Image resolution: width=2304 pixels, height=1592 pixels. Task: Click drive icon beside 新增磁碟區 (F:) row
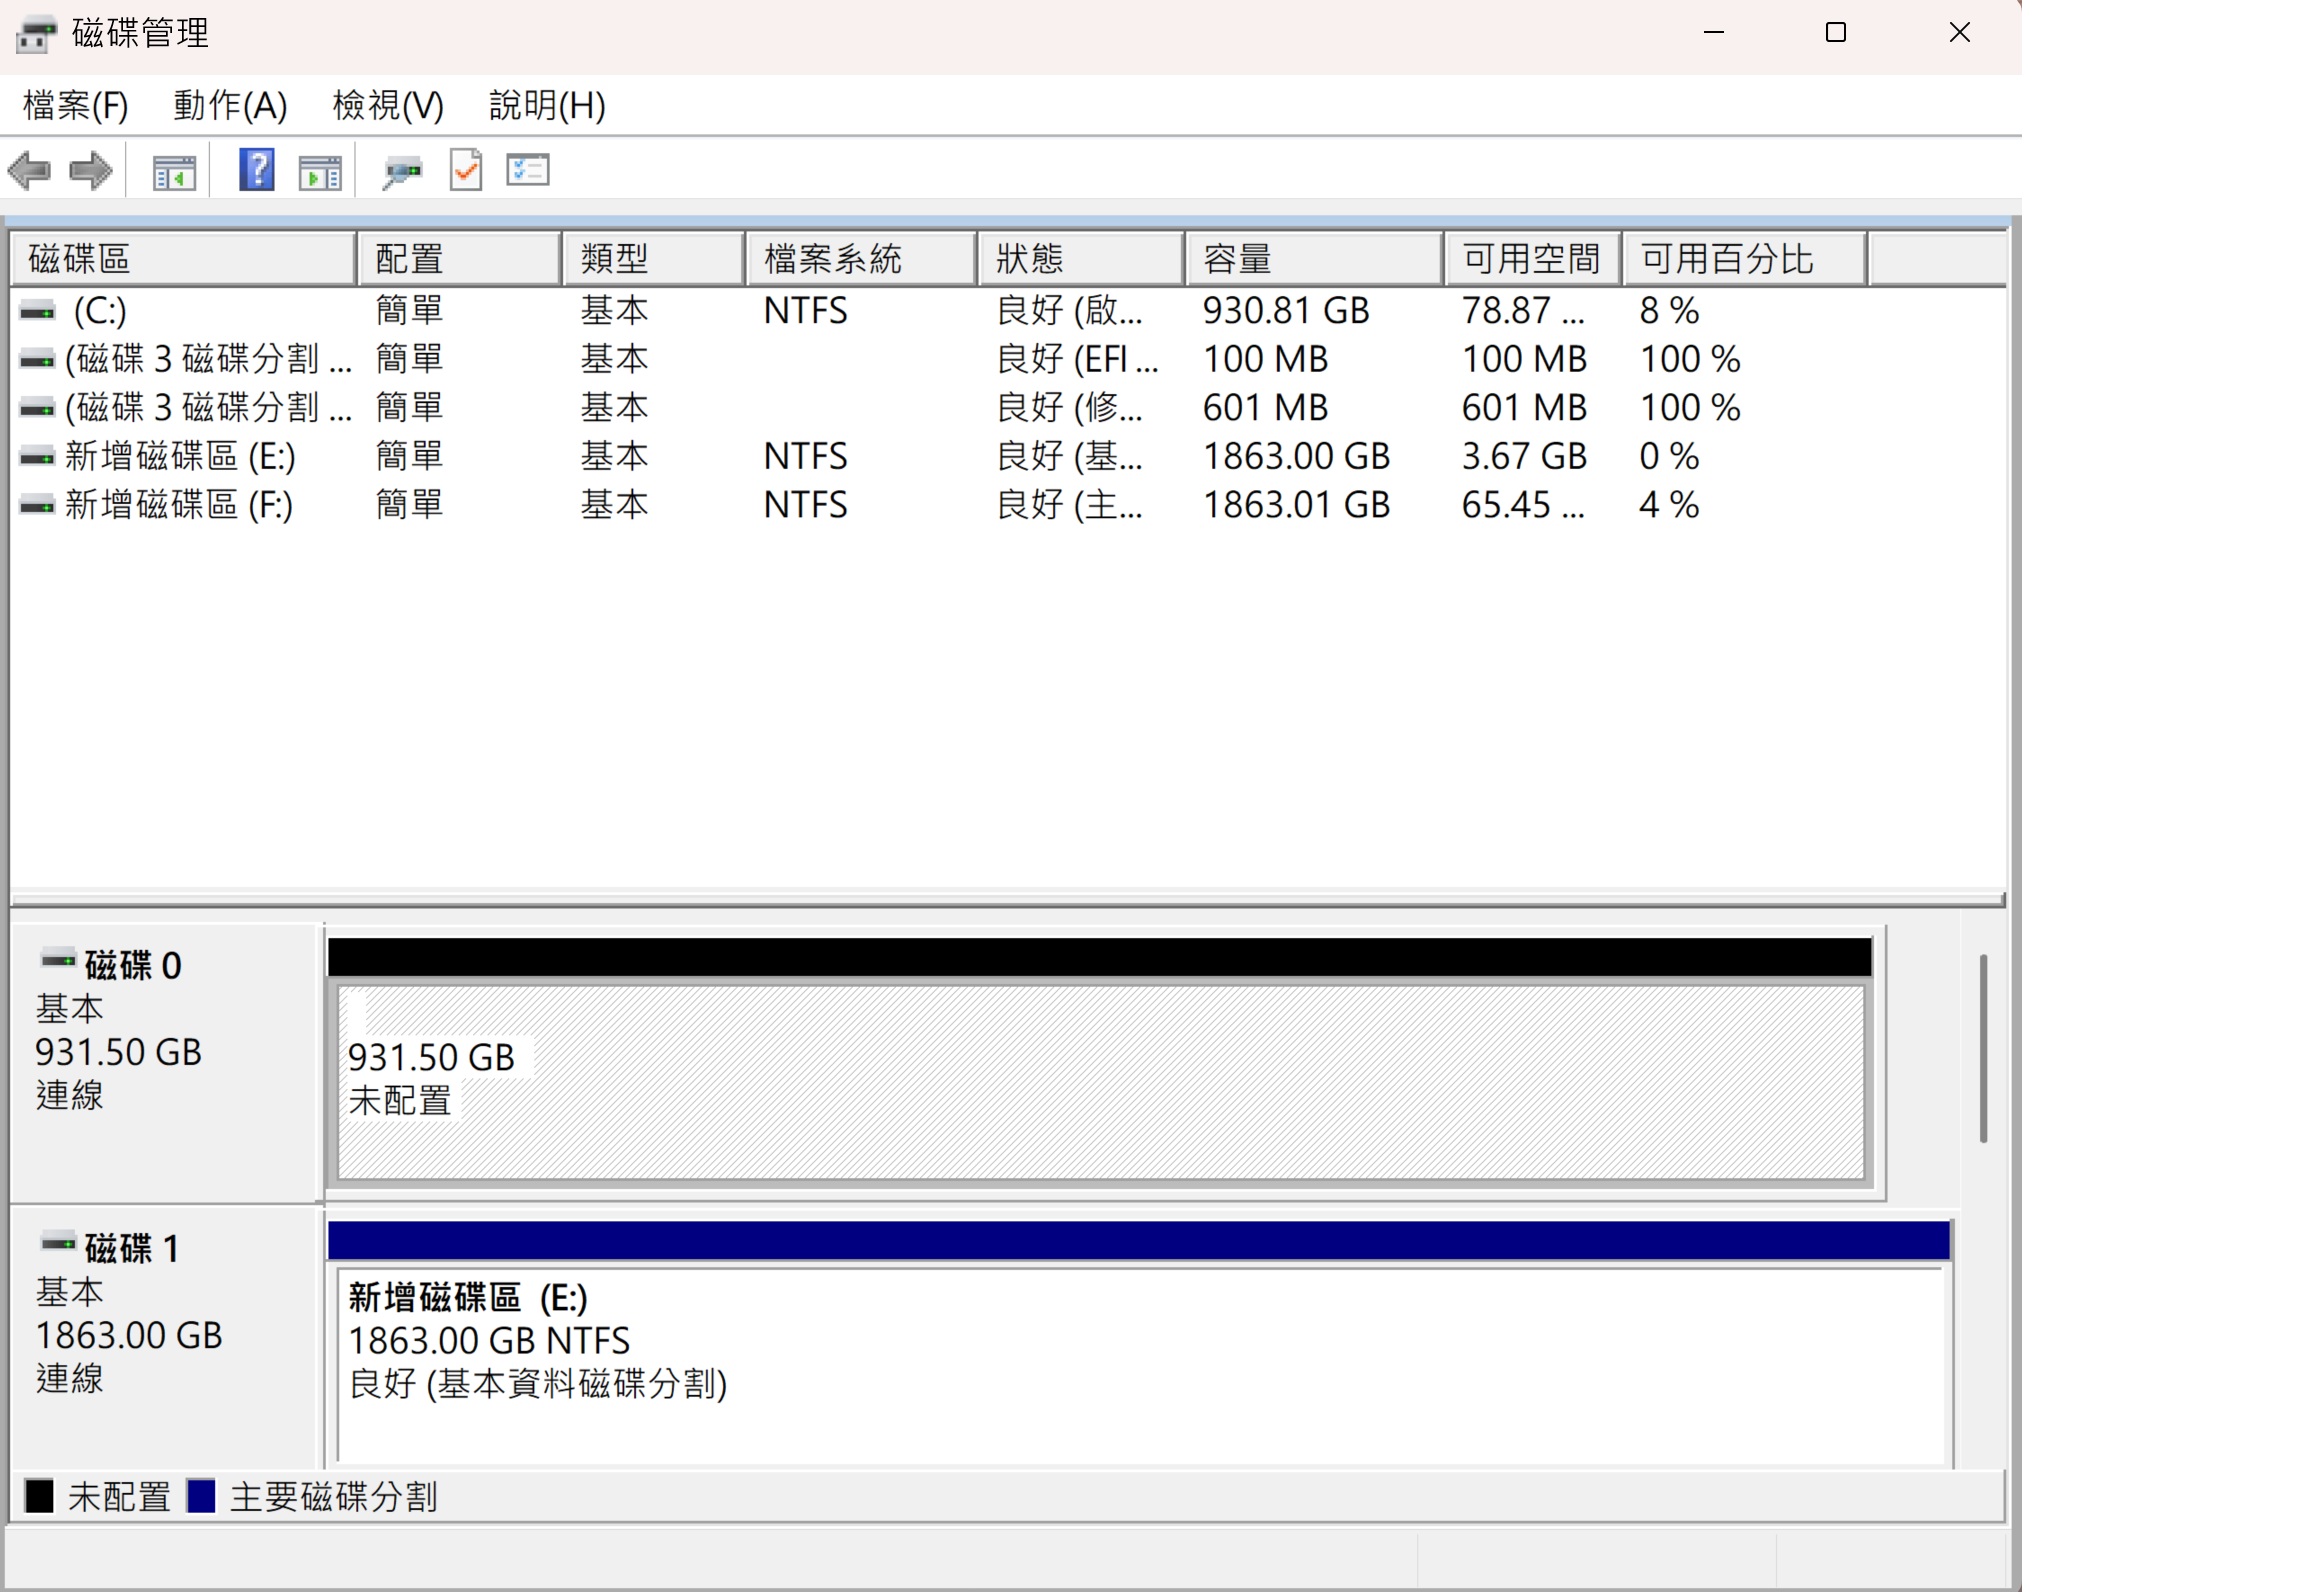coord(38,505)
